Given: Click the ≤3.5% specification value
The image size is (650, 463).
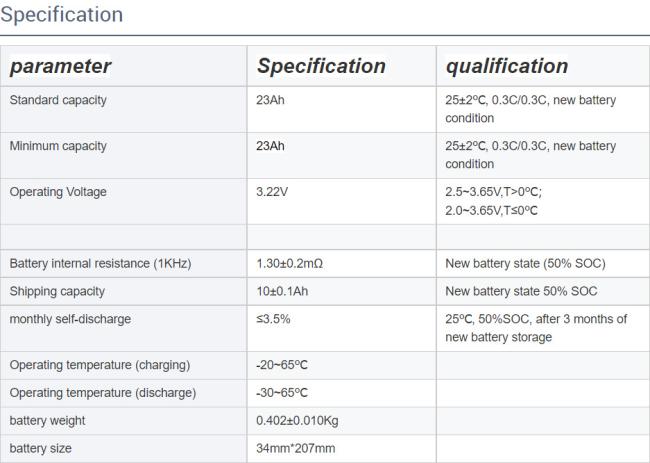Looking at the screenshot, I should tap(273, 319).
